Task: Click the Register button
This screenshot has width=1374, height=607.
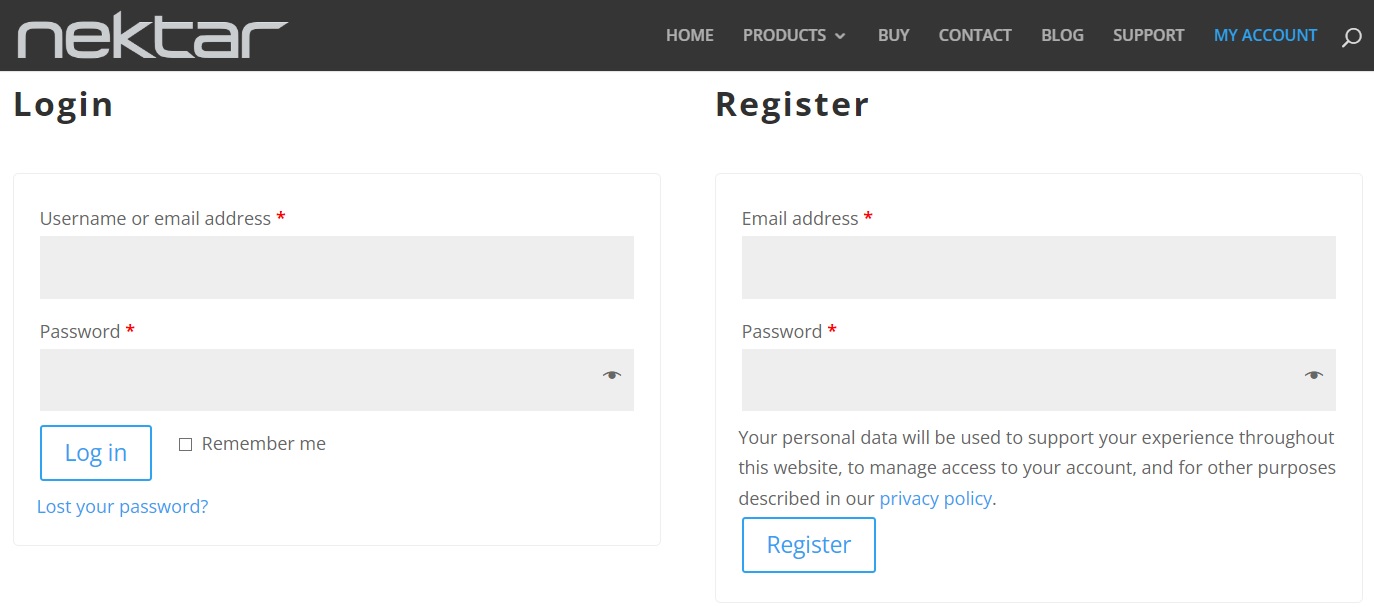Action: [x=808, y=545]
